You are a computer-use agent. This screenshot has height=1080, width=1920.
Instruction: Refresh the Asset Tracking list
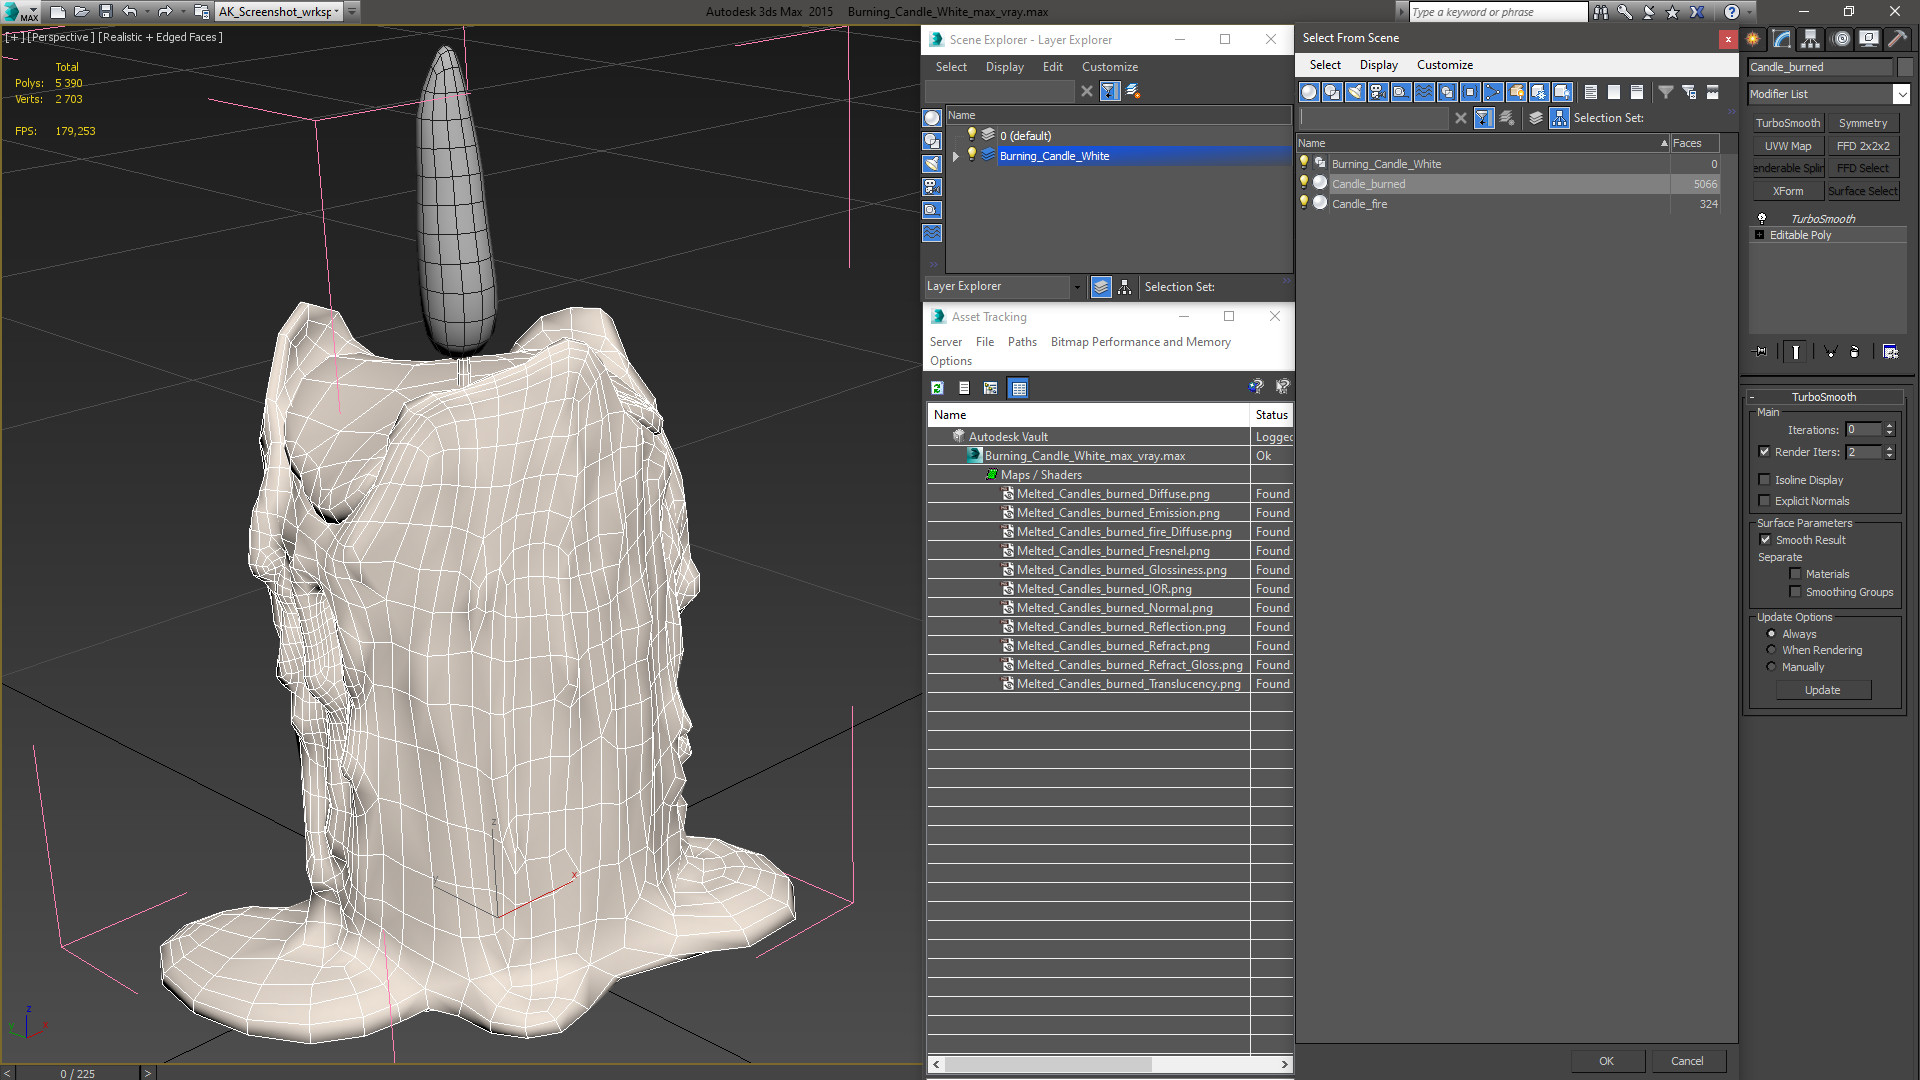coord(937,388)
